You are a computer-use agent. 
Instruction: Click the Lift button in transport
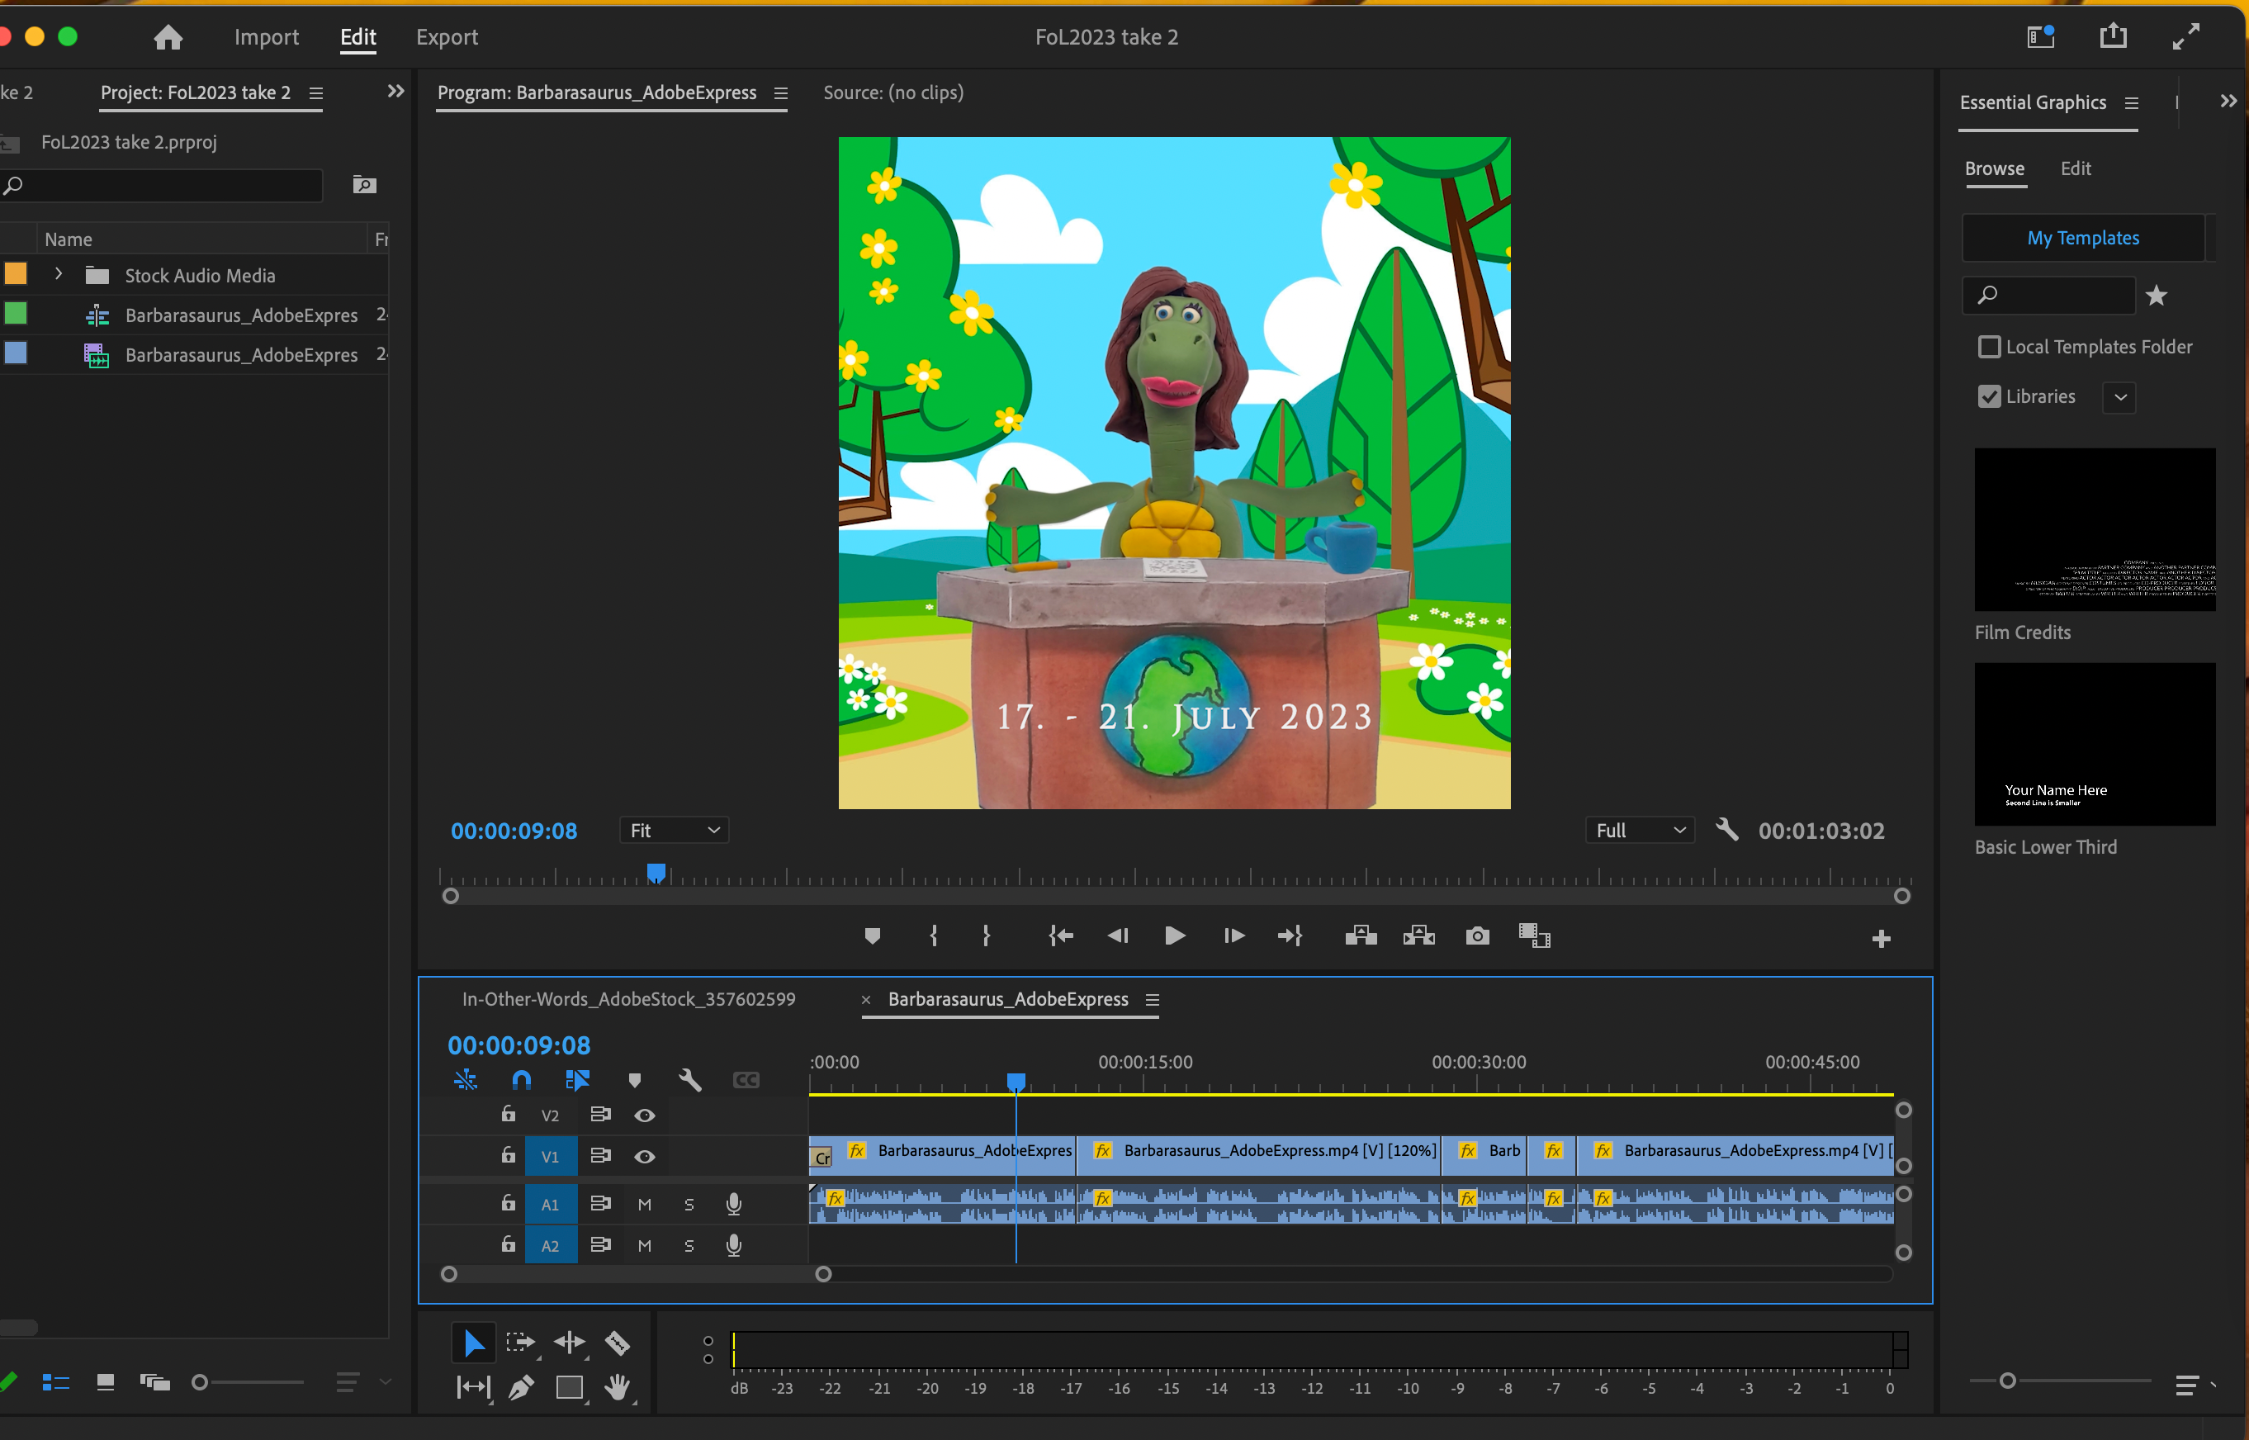[x=1361, y=936]
